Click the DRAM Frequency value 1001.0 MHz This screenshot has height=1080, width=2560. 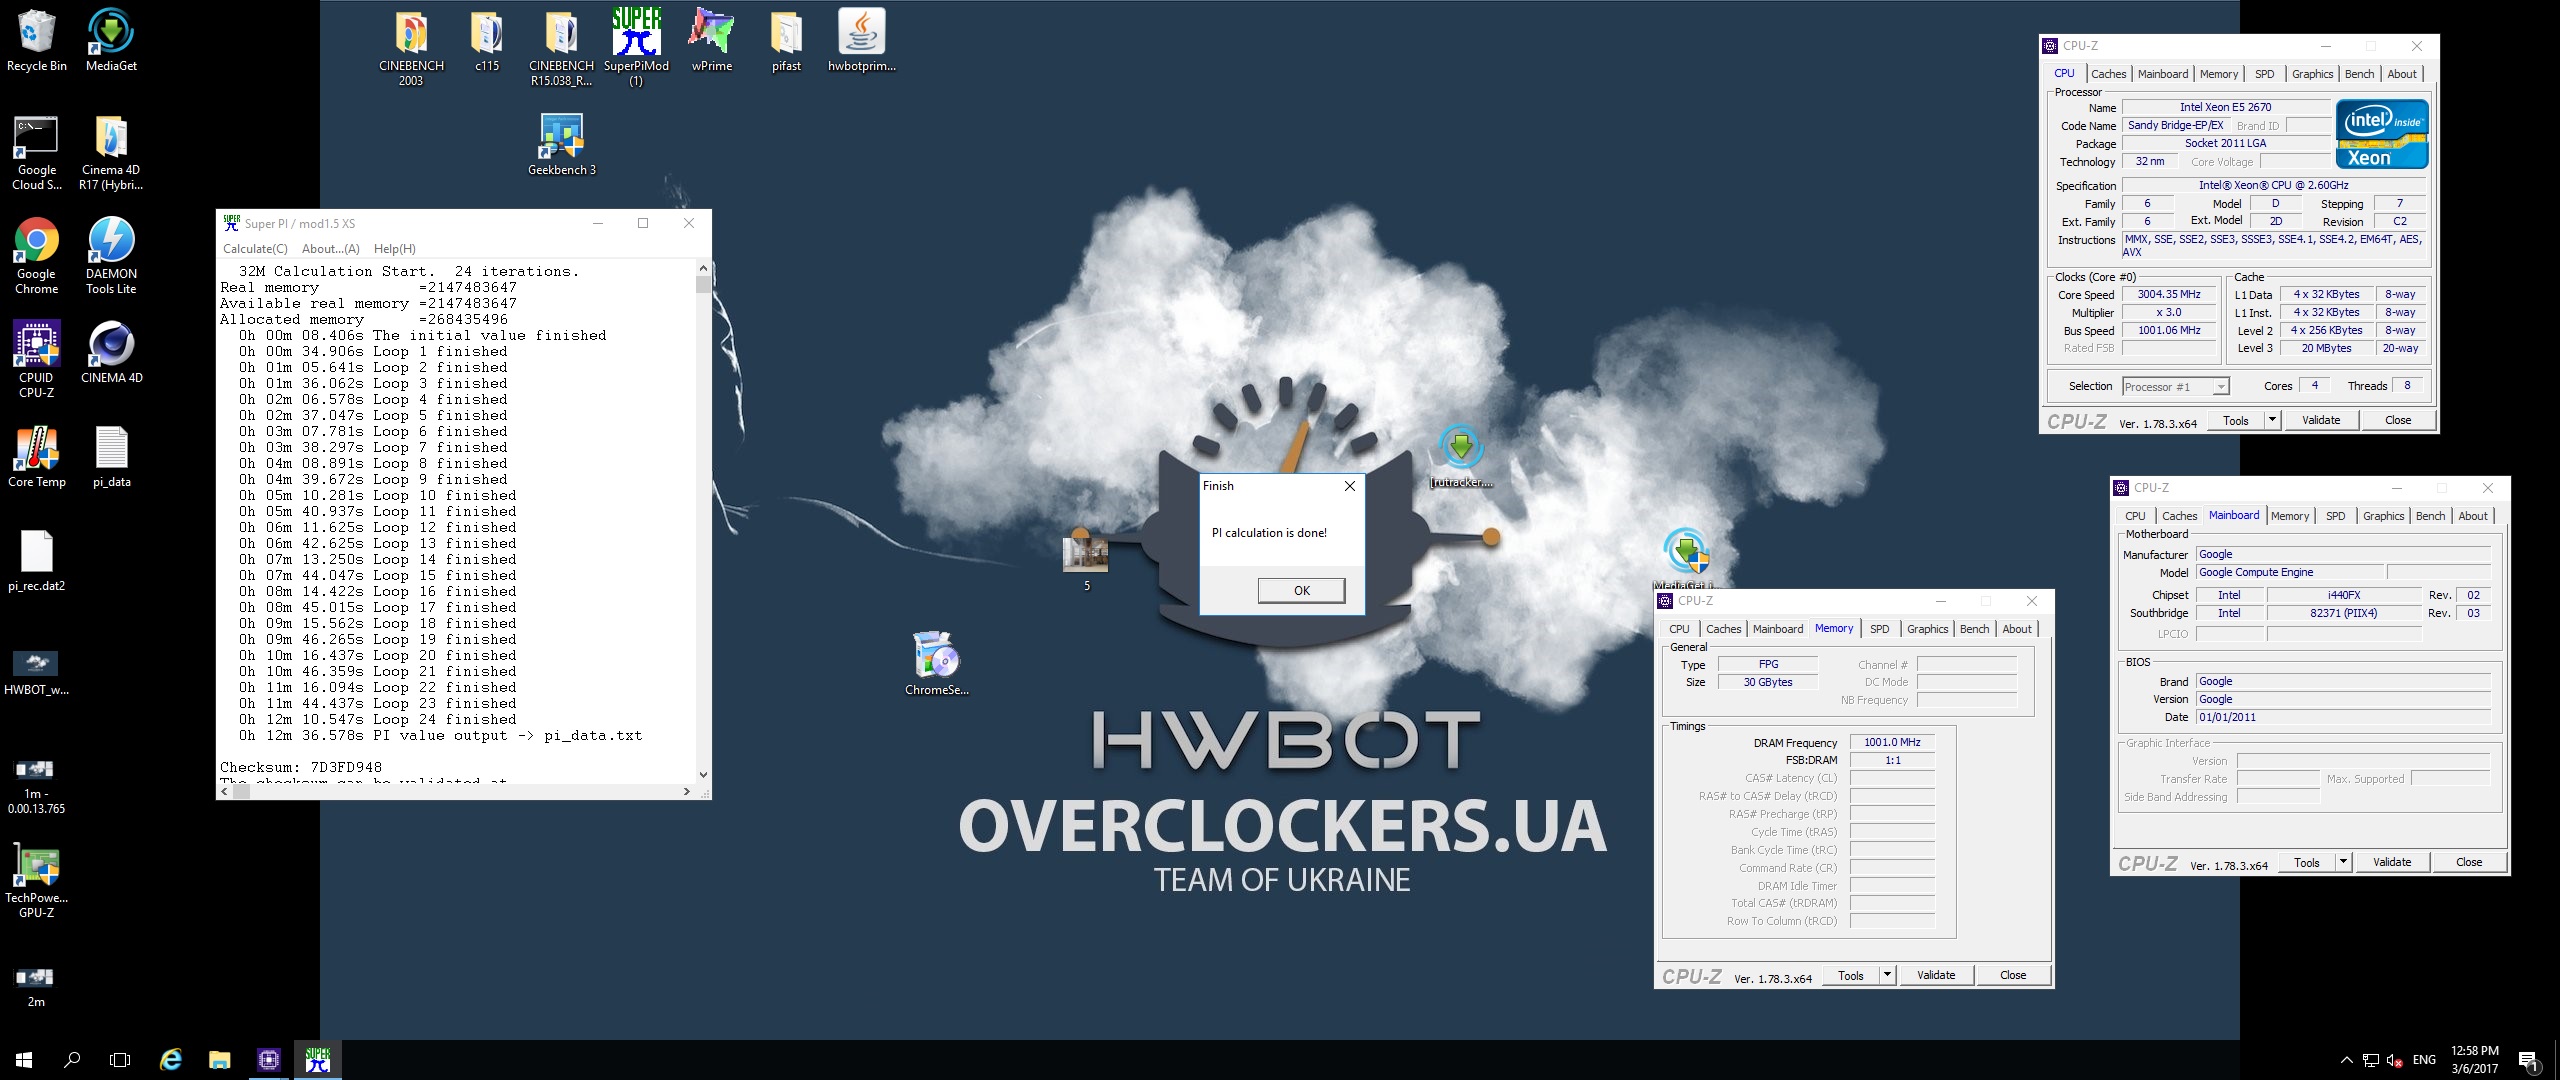1892,742
